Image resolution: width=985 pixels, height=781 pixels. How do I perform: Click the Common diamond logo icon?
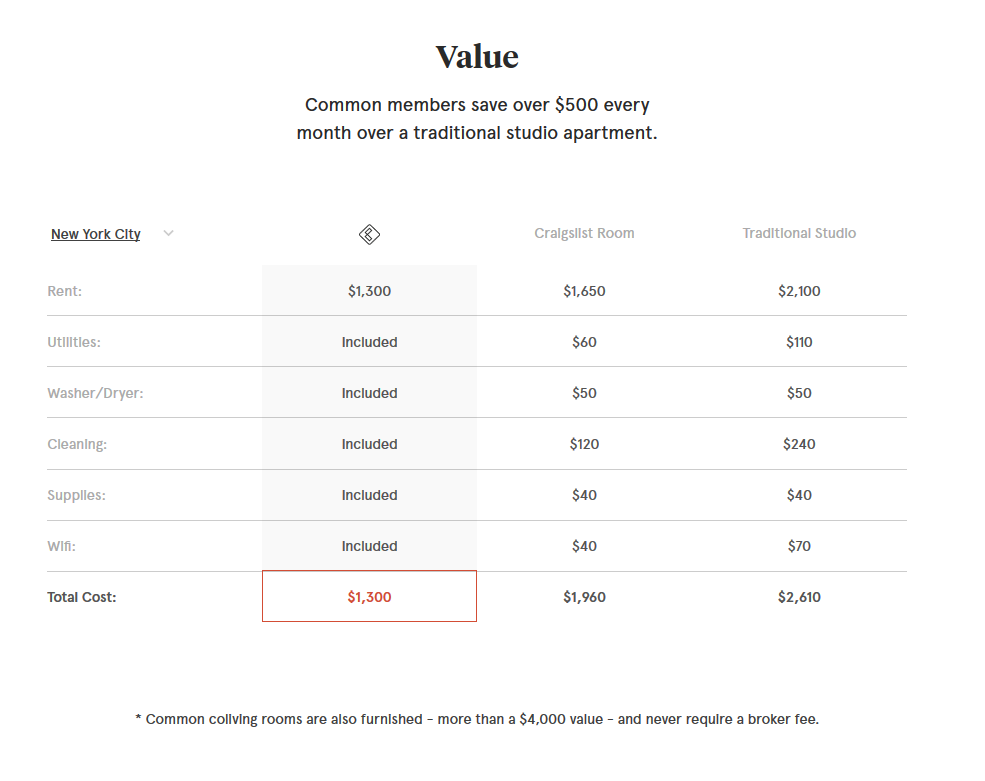(369, 234)
